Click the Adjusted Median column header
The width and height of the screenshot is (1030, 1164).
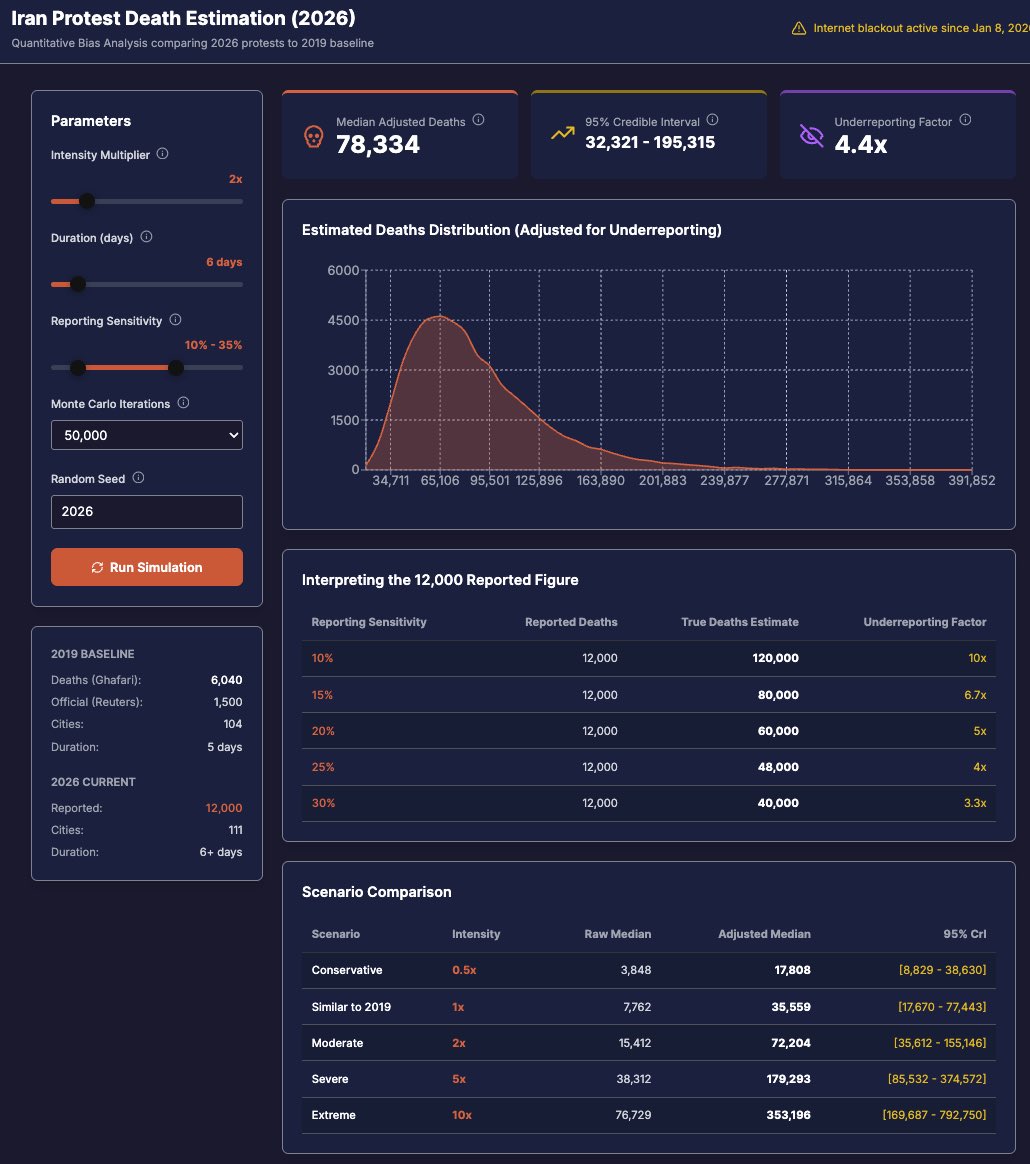tap(764, 934)
